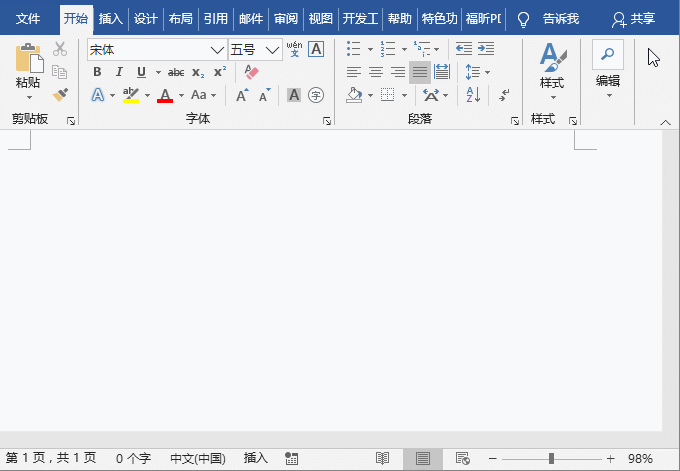This screenshot has width=680, height=471.
Task: Open bullet list style dropdown arrow
Action: 370,49
